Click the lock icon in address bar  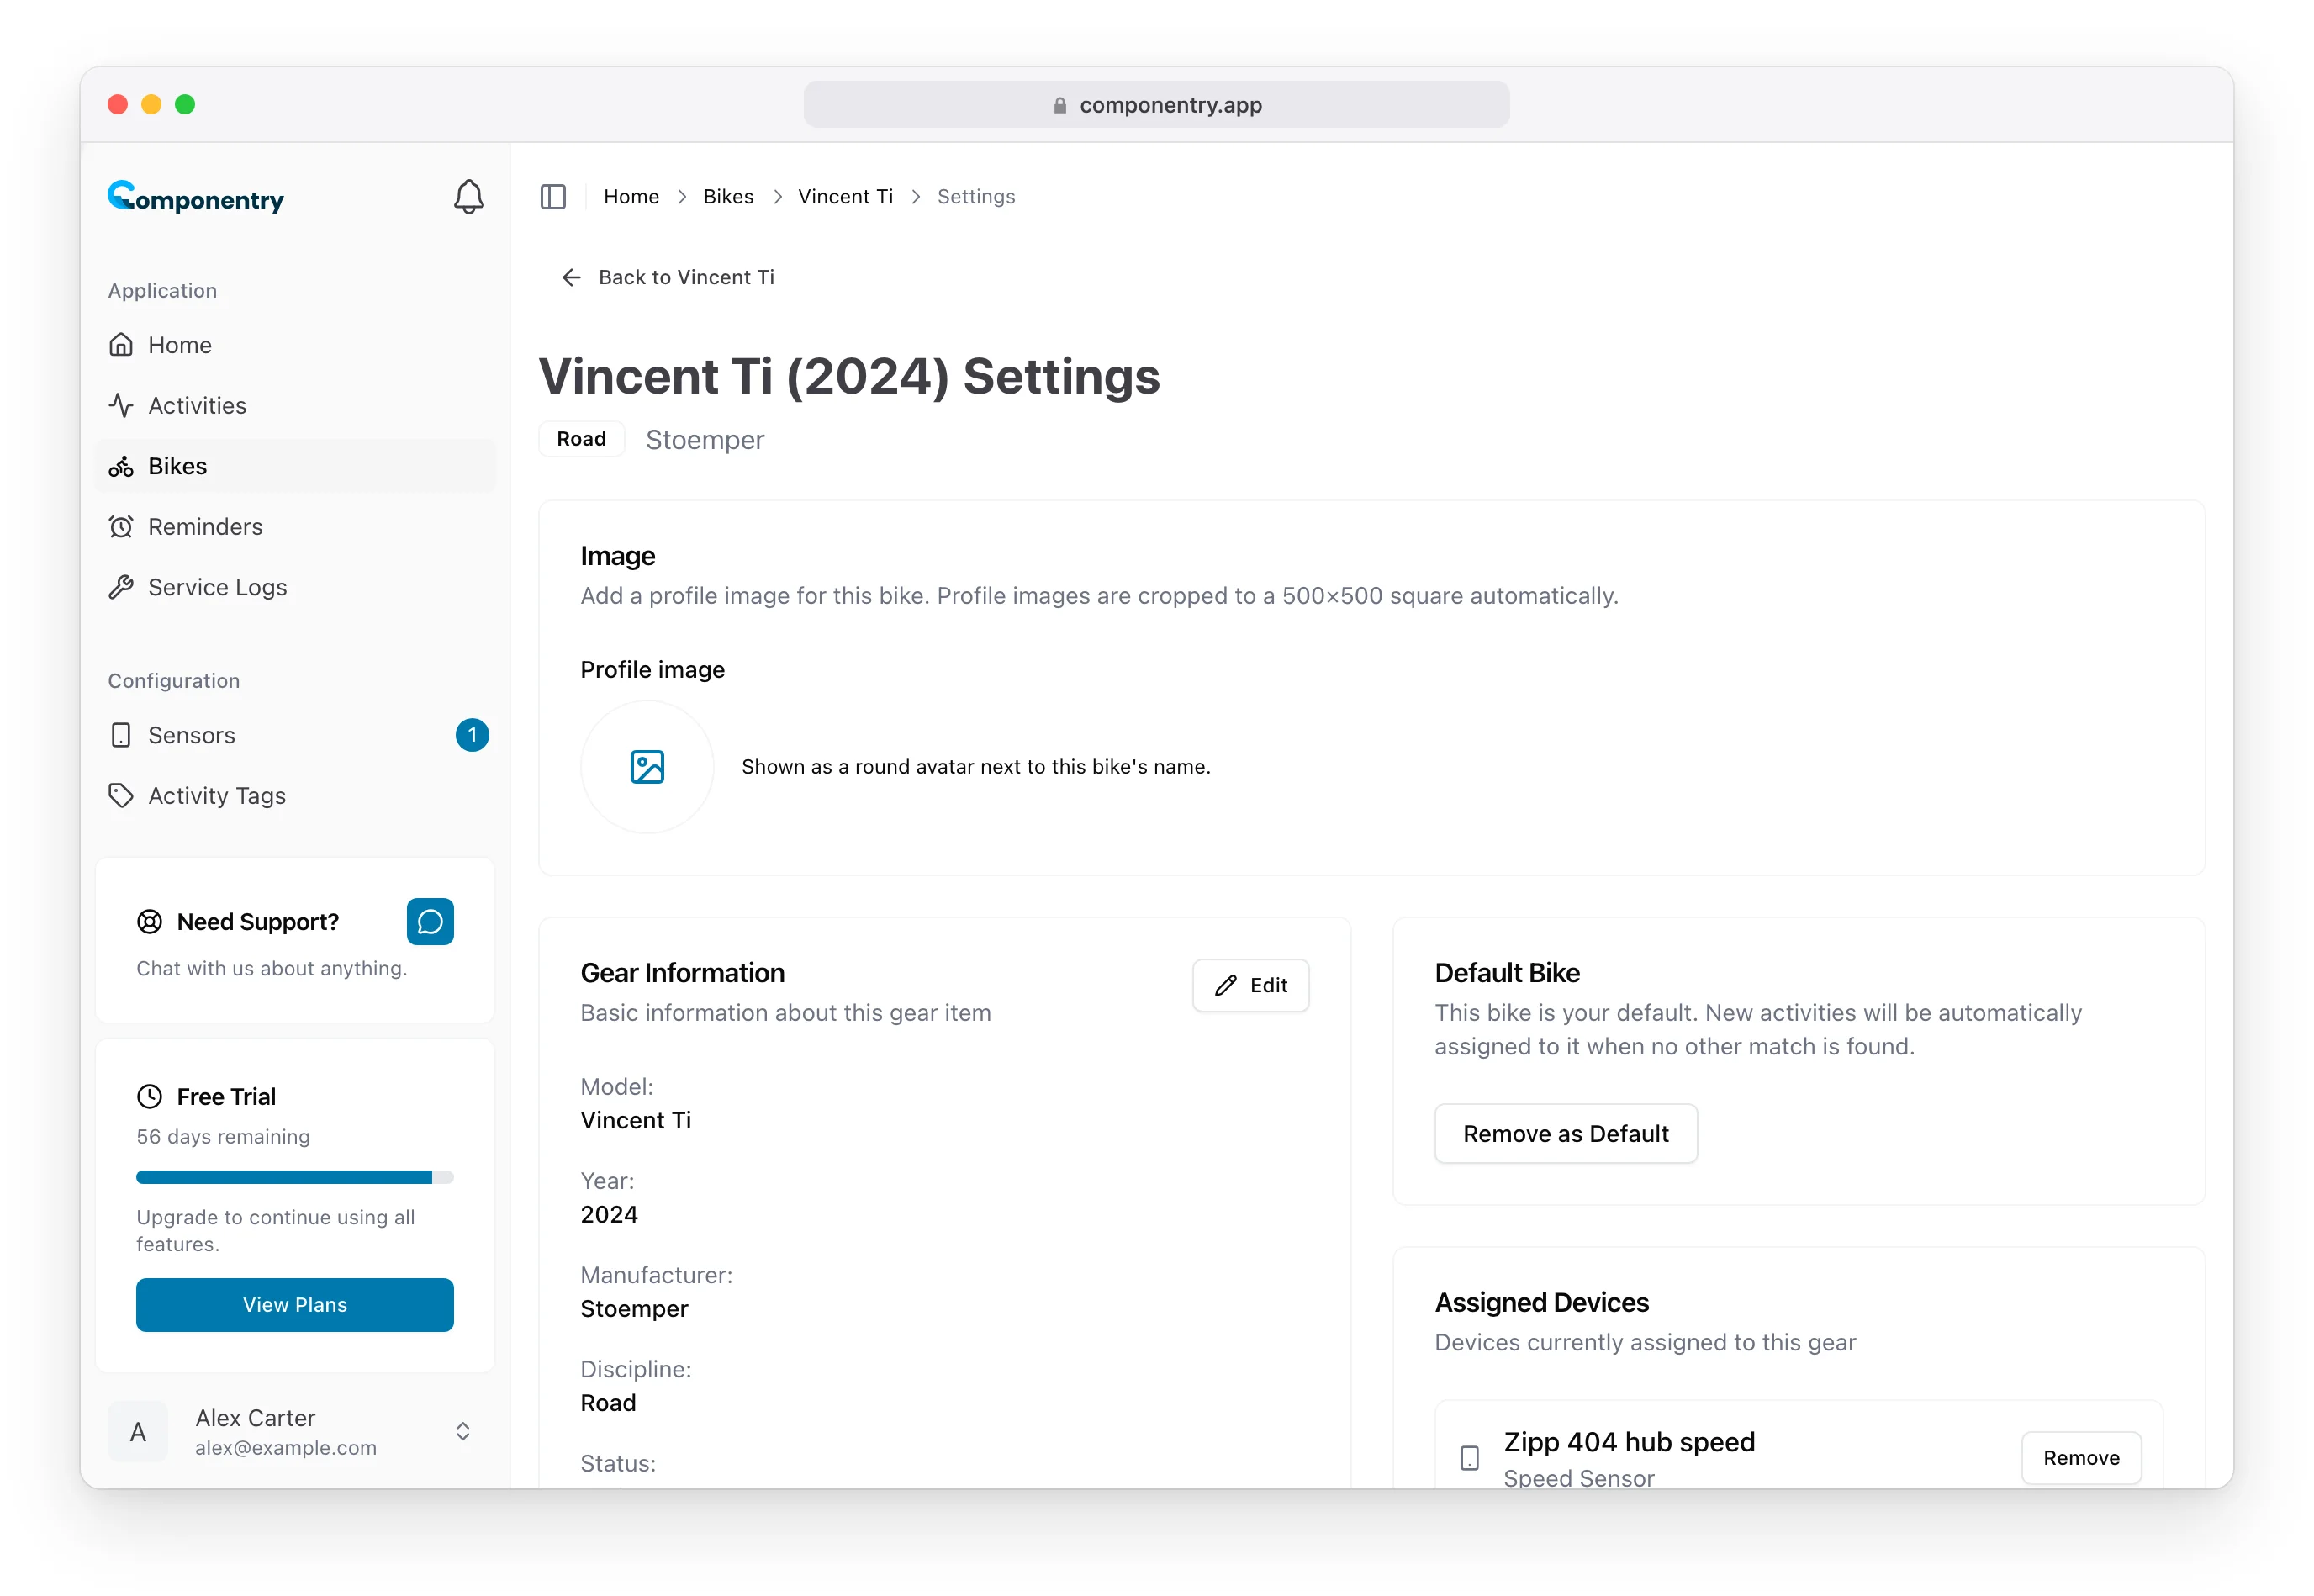click(x=1060, y=105)
